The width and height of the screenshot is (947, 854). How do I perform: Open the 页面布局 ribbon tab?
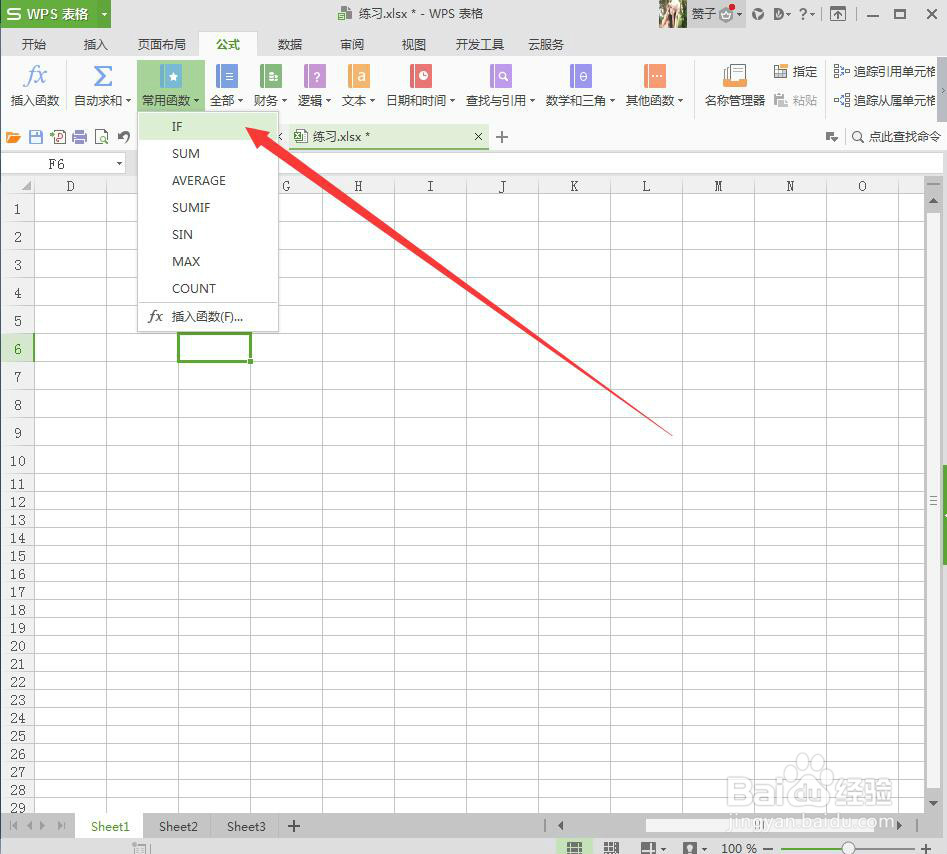click(162, 44)
